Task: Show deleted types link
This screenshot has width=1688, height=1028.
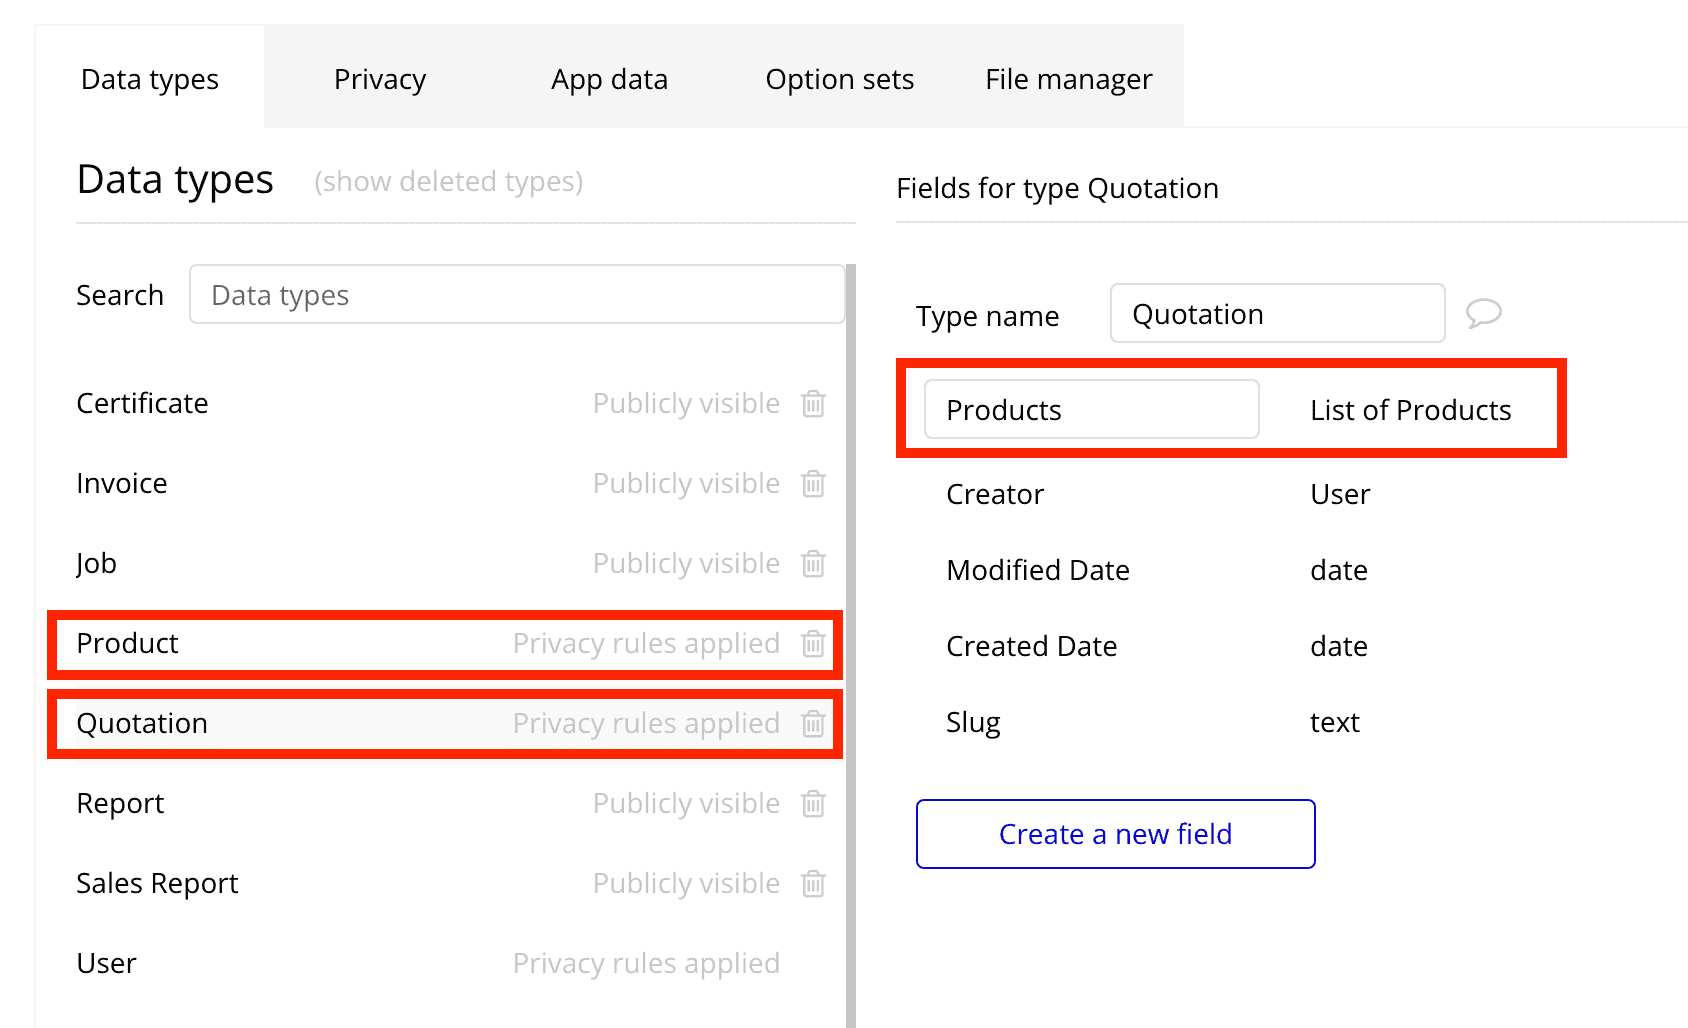Action: (448, 181)
